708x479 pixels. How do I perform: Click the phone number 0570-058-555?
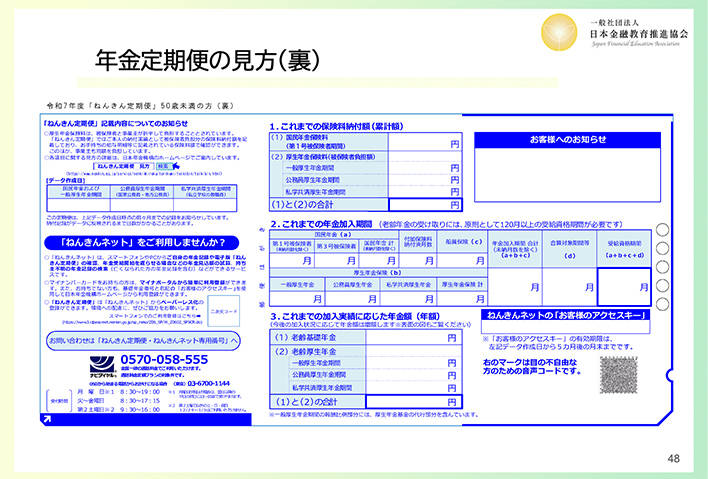click(164, 360)
